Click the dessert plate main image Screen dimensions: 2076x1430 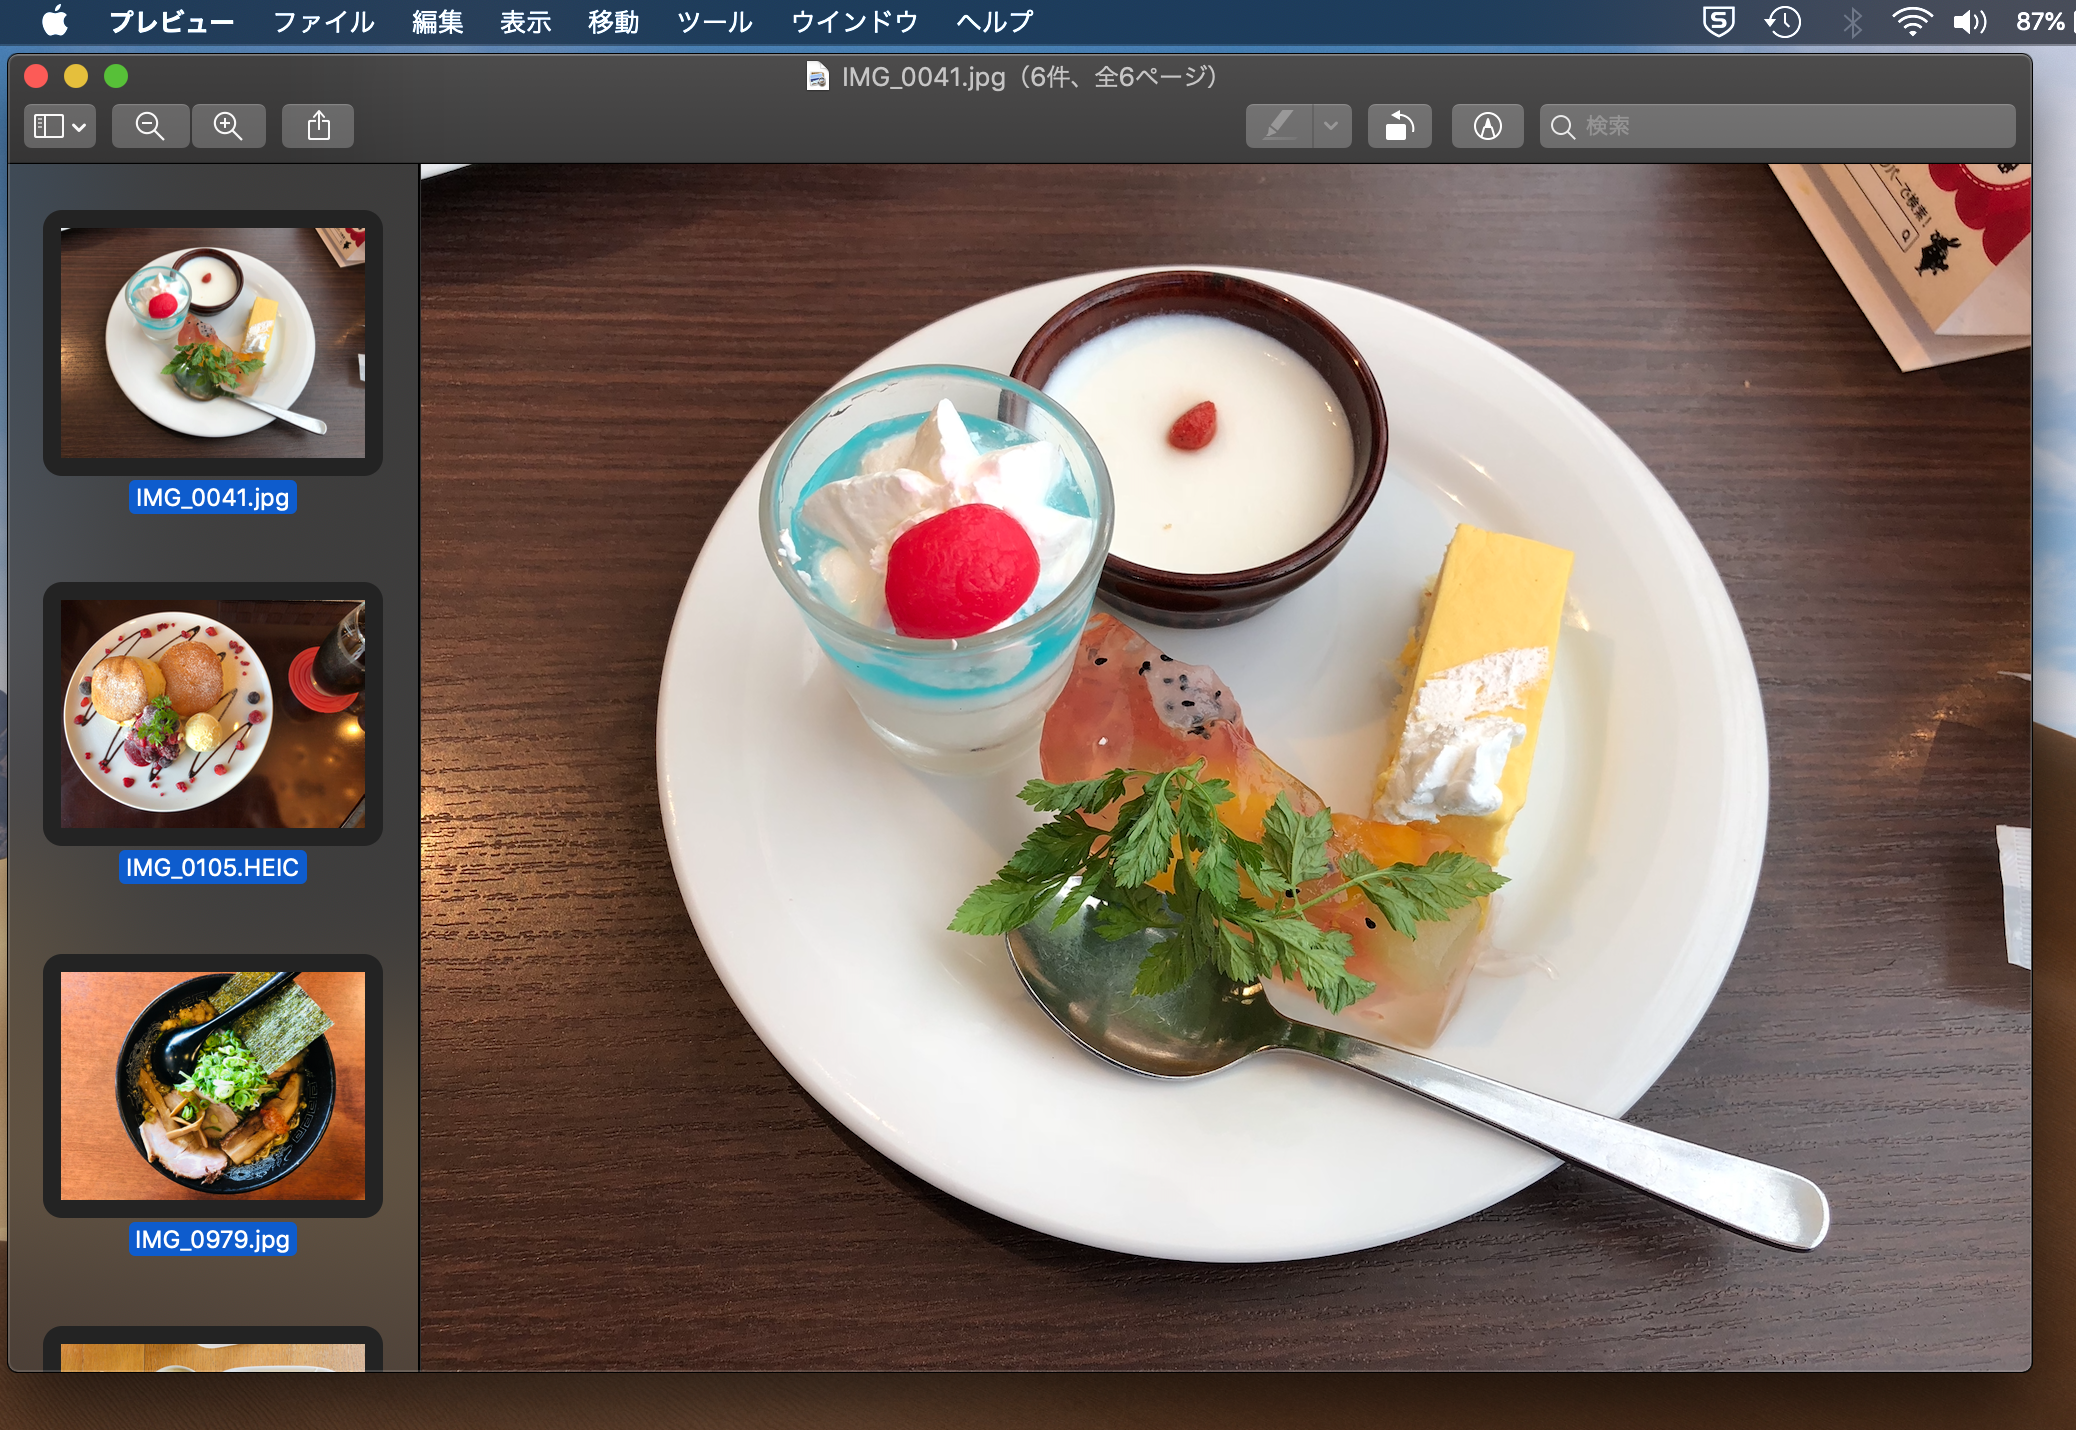pos(1226,767)
